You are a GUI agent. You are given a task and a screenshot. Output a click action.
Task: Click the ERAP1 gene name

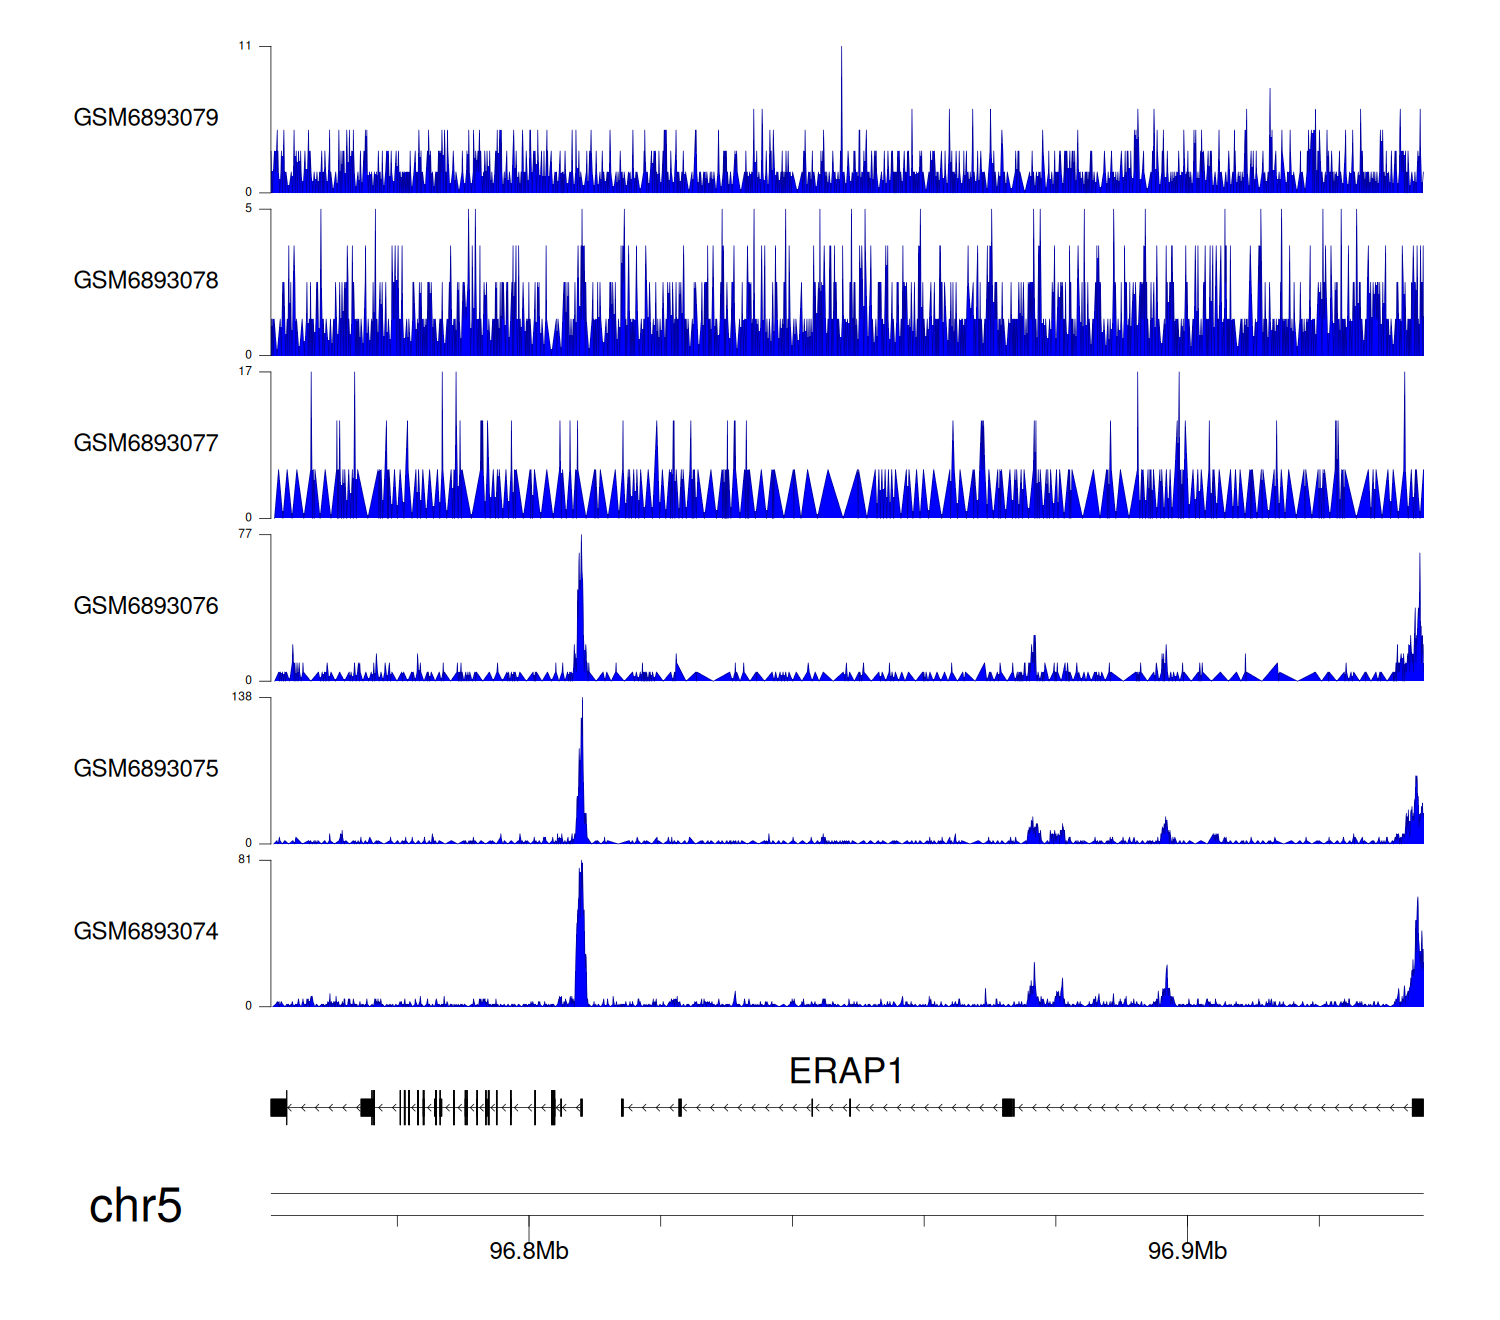pos(846,1072)
